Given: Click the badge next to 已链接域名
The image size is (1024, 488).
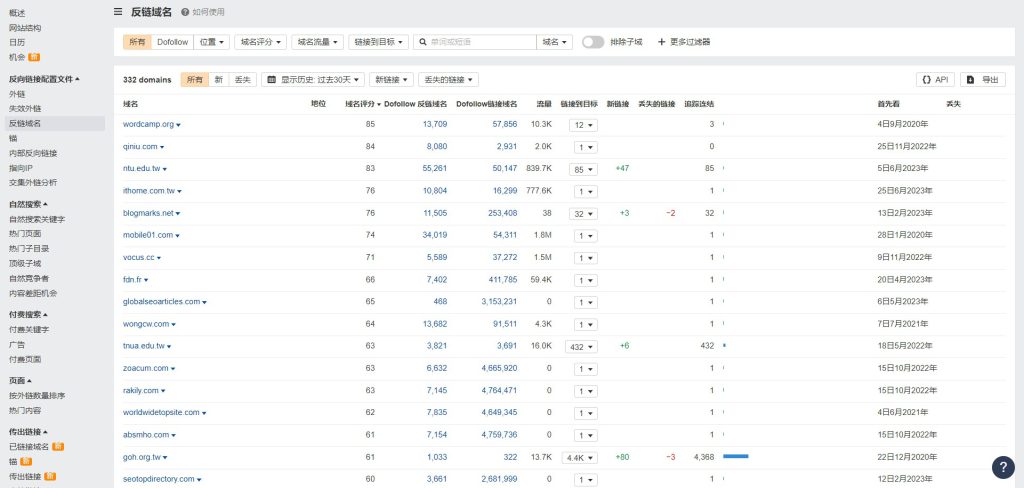Looking at the screenshot, I should click(58, 447).
